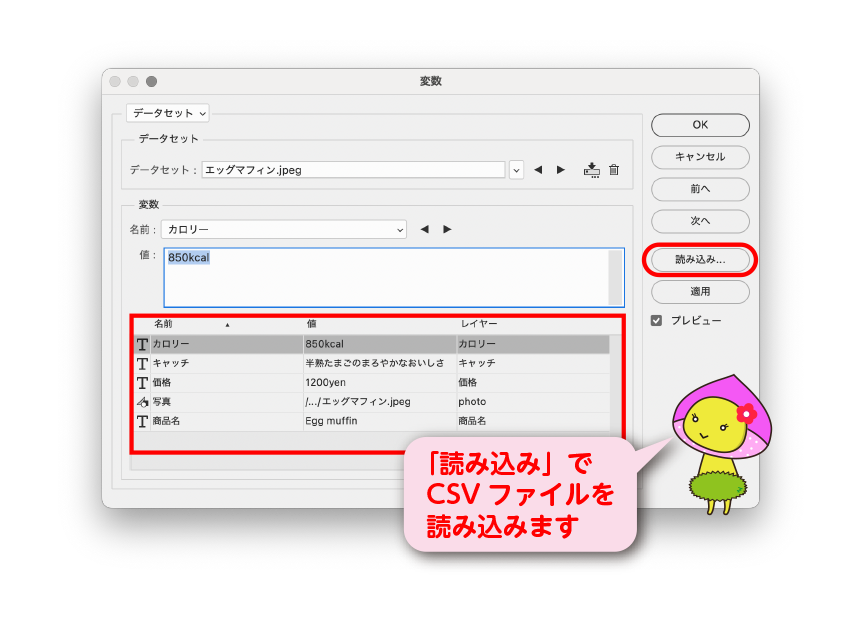
Task: Select the 写真 variable row name
Action: (227, 402)
